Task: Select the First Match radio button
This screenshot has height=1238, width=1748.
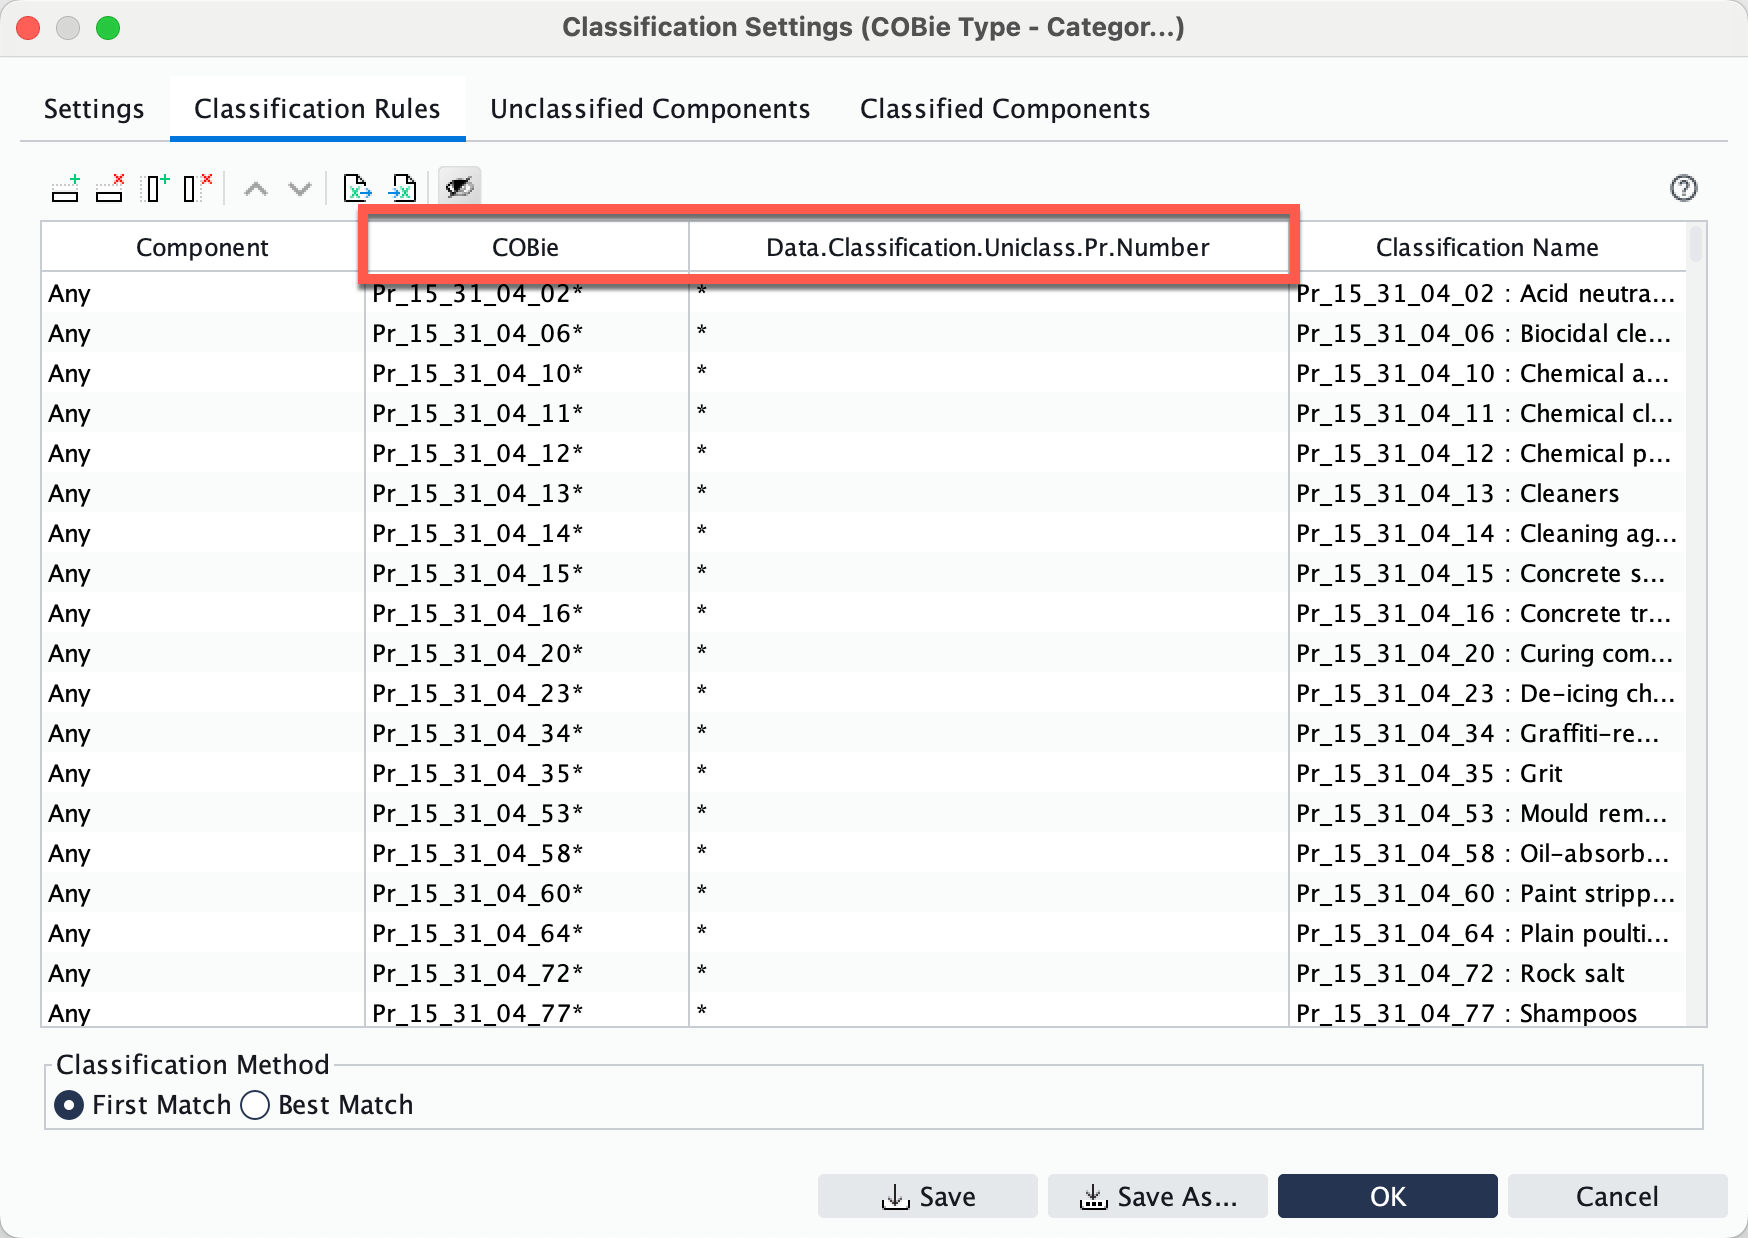Action: 69,1105
